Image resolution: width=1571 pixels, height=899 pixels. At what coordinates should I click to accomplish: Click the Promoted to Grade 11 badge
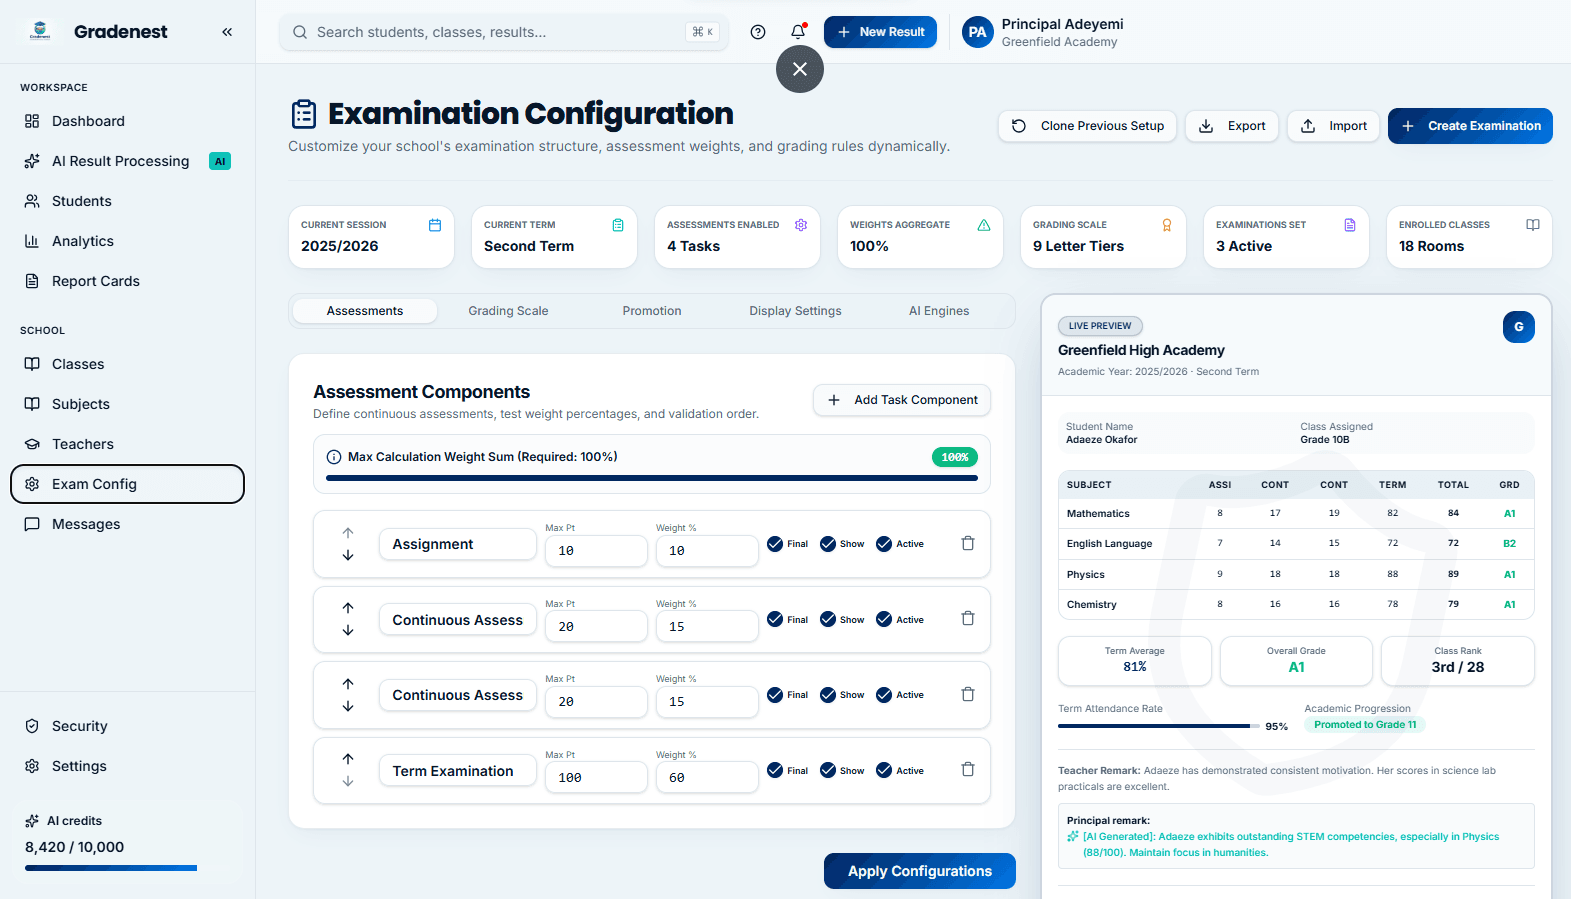pyautogui.click(x=1365, y=725)
